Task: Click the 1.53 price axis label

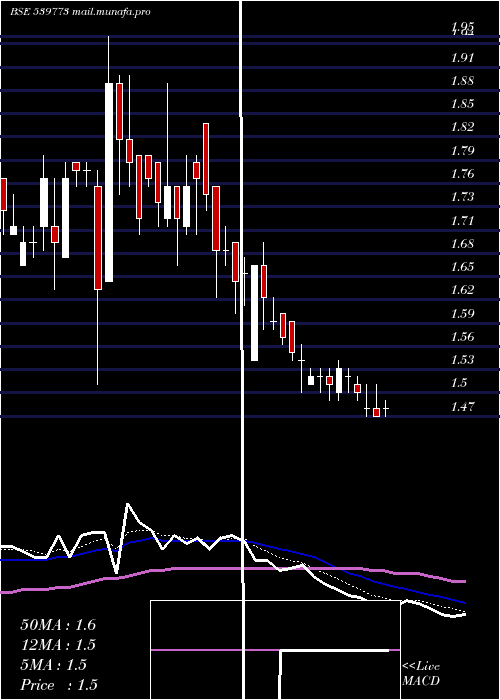Action: 461,359
